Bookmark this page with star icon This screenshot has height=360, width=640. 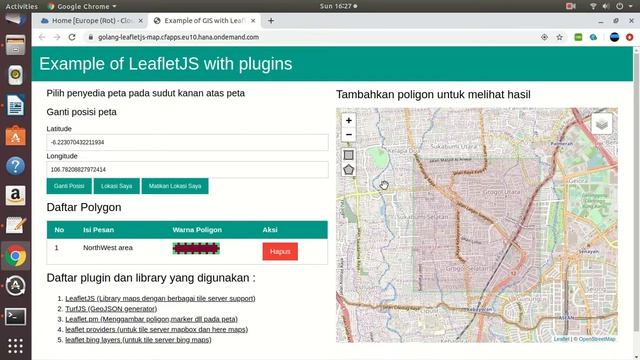point(560,37)
